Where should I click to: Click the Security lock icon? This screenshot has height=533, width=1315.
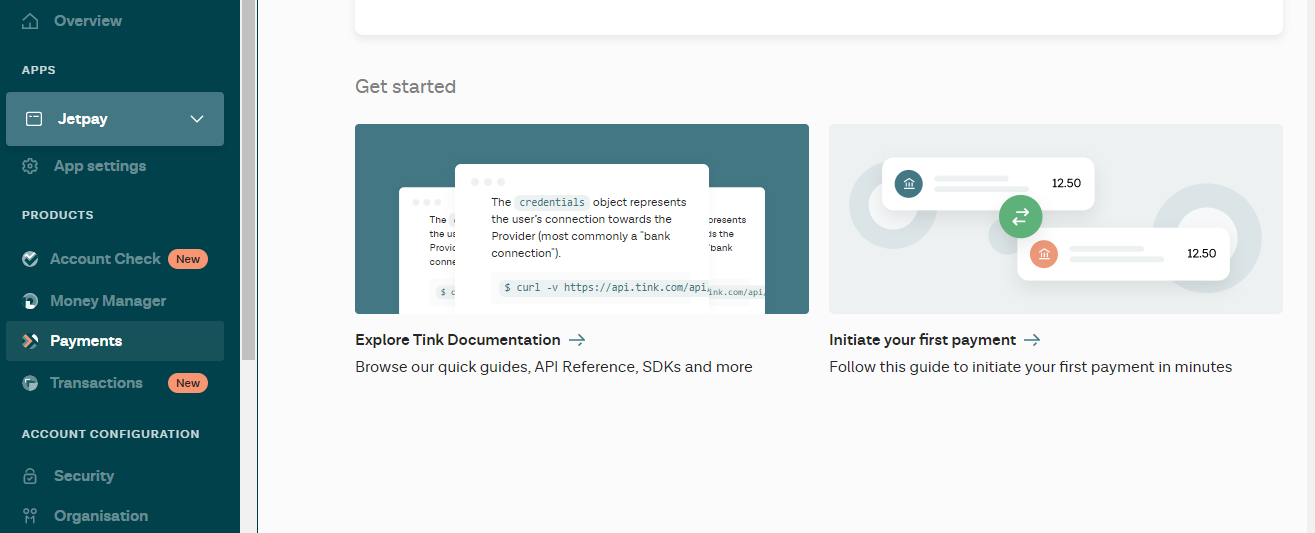pyautogui.click(x=31, y=476)
